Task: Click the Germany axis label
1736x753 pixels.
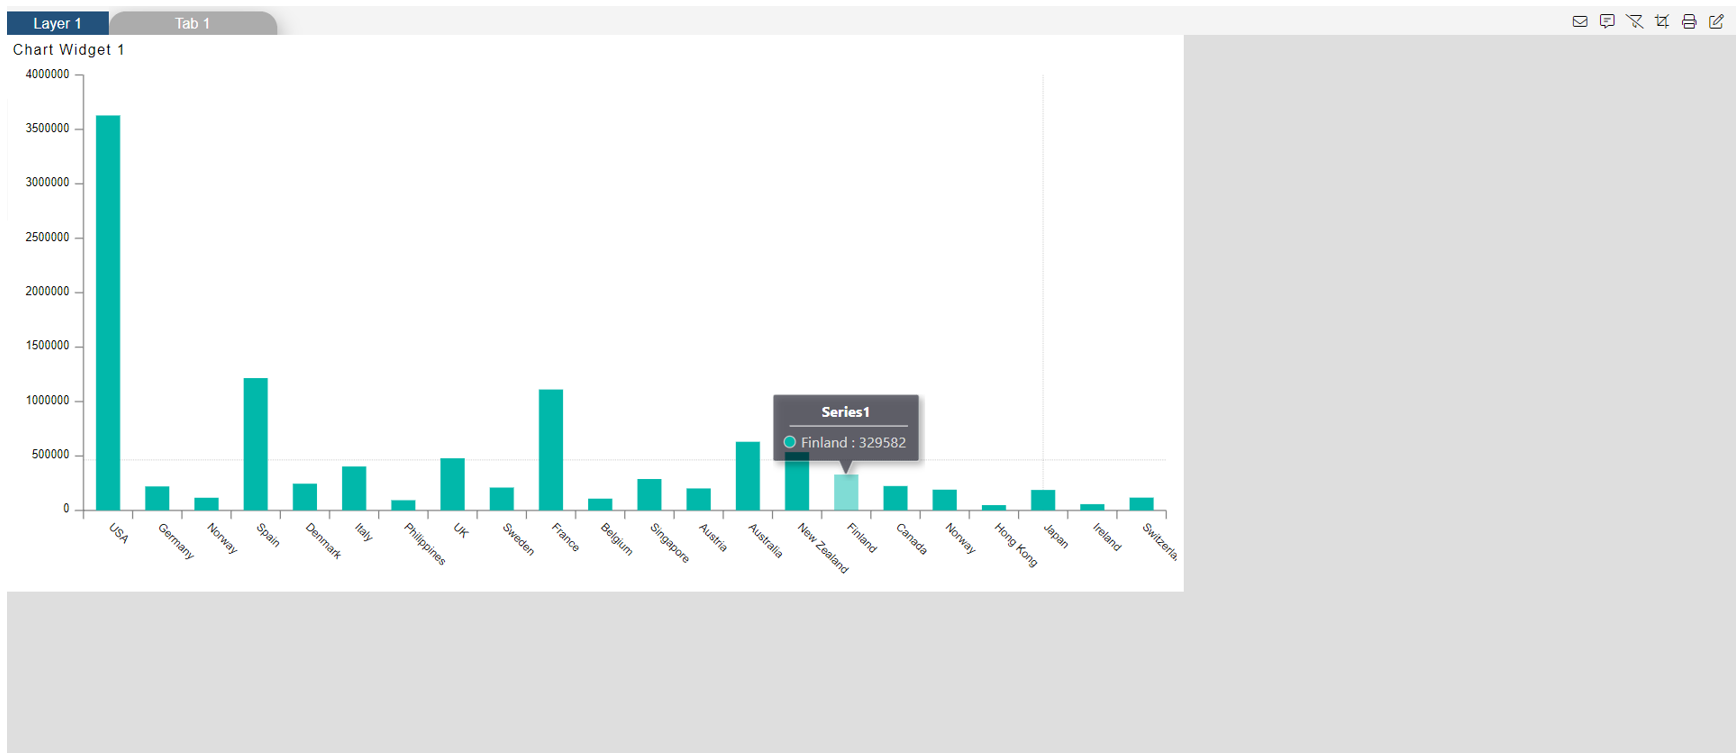Action: pos(176,541)
